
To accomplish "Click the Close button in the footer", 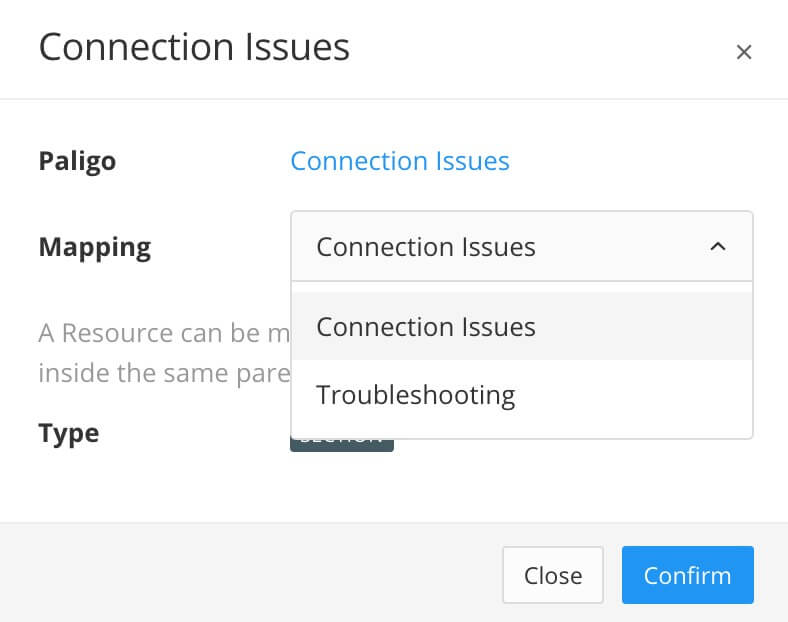I will click(x=552, y=575).
